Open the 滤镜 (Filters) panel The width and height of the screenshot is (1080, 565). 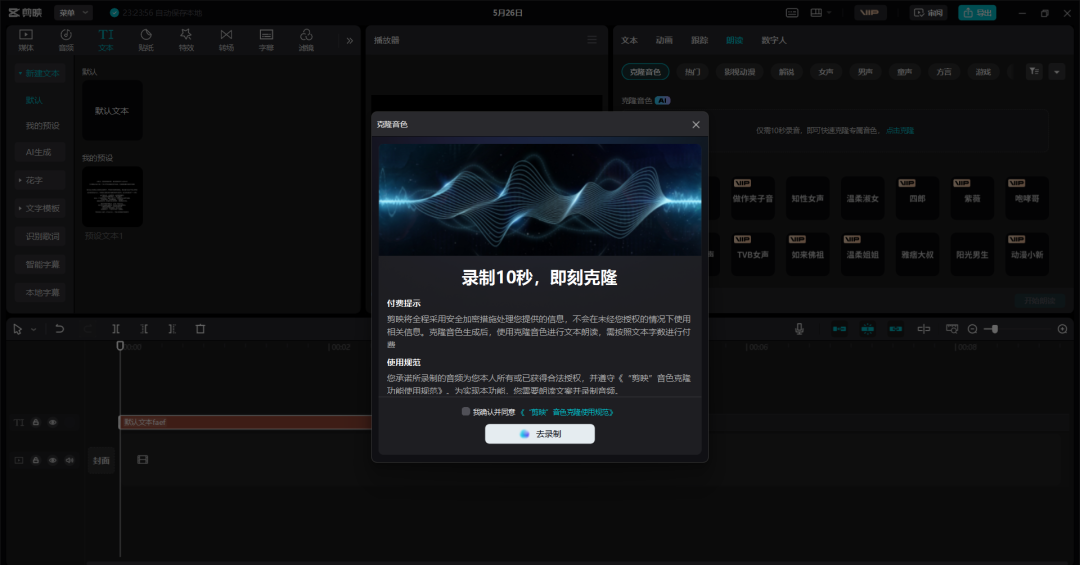(x=306, y=40)
